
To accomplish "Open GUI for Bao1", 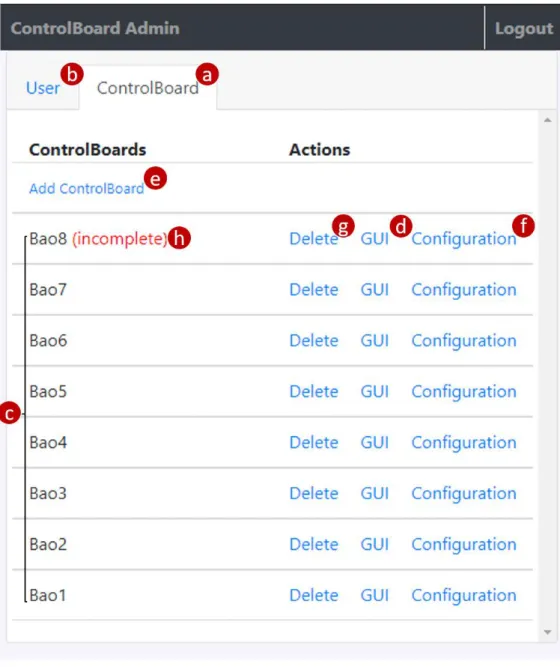I will [374, 595].
